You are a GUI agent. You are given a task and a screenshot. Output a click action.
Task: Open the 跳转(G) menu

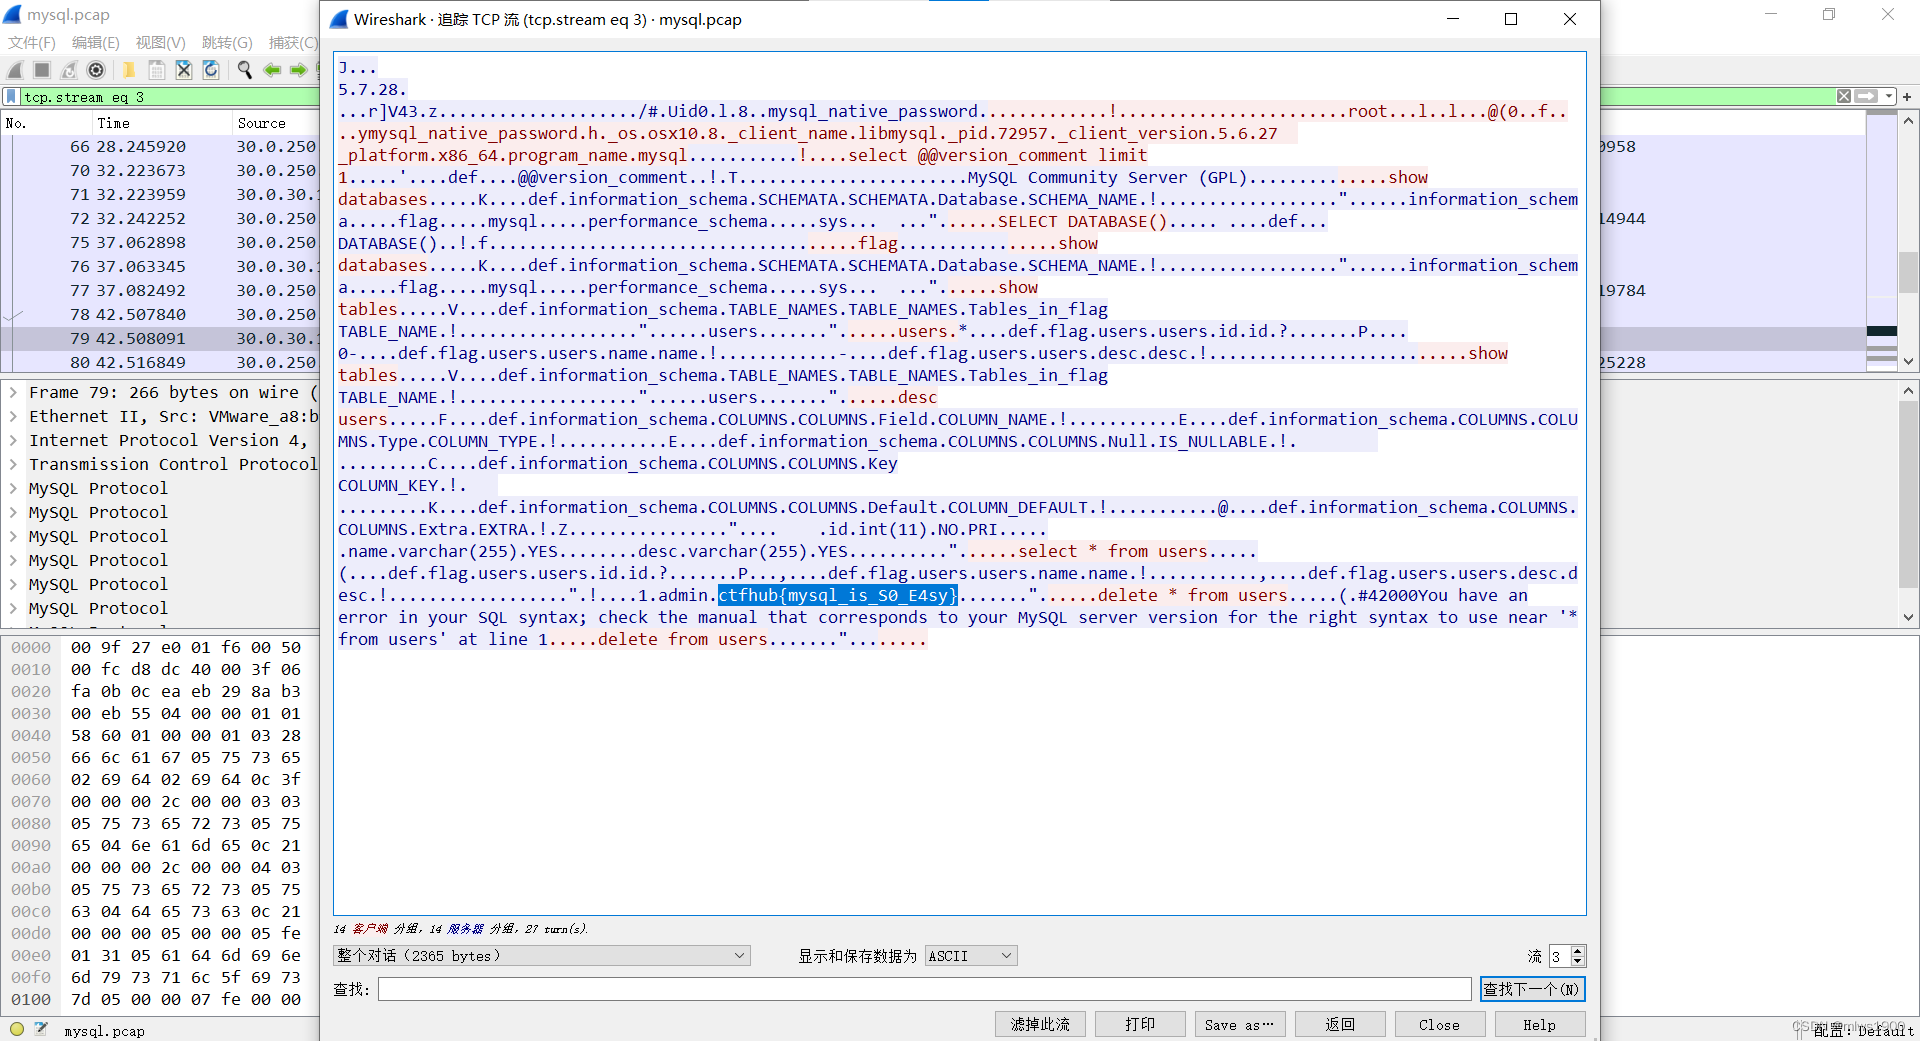click(x=225, y=42)
